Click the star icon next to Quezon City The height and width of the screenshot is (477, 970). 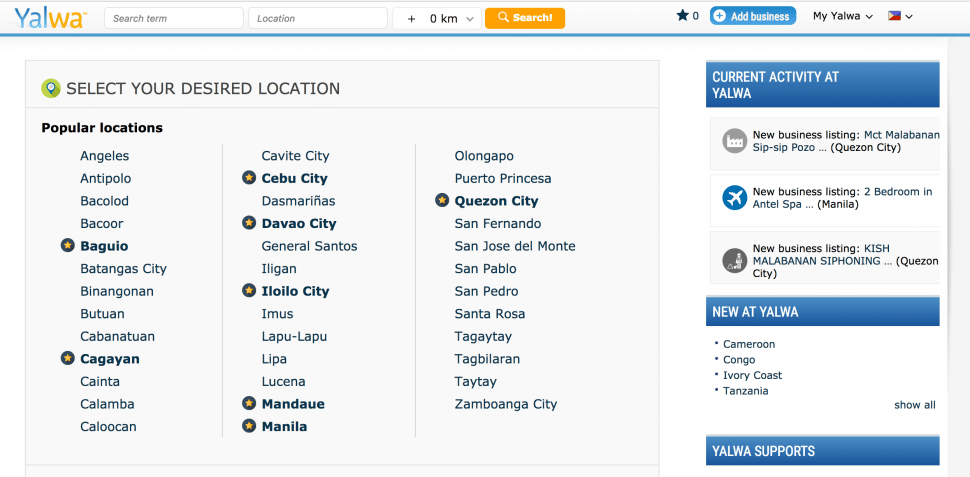click(442, 200)
